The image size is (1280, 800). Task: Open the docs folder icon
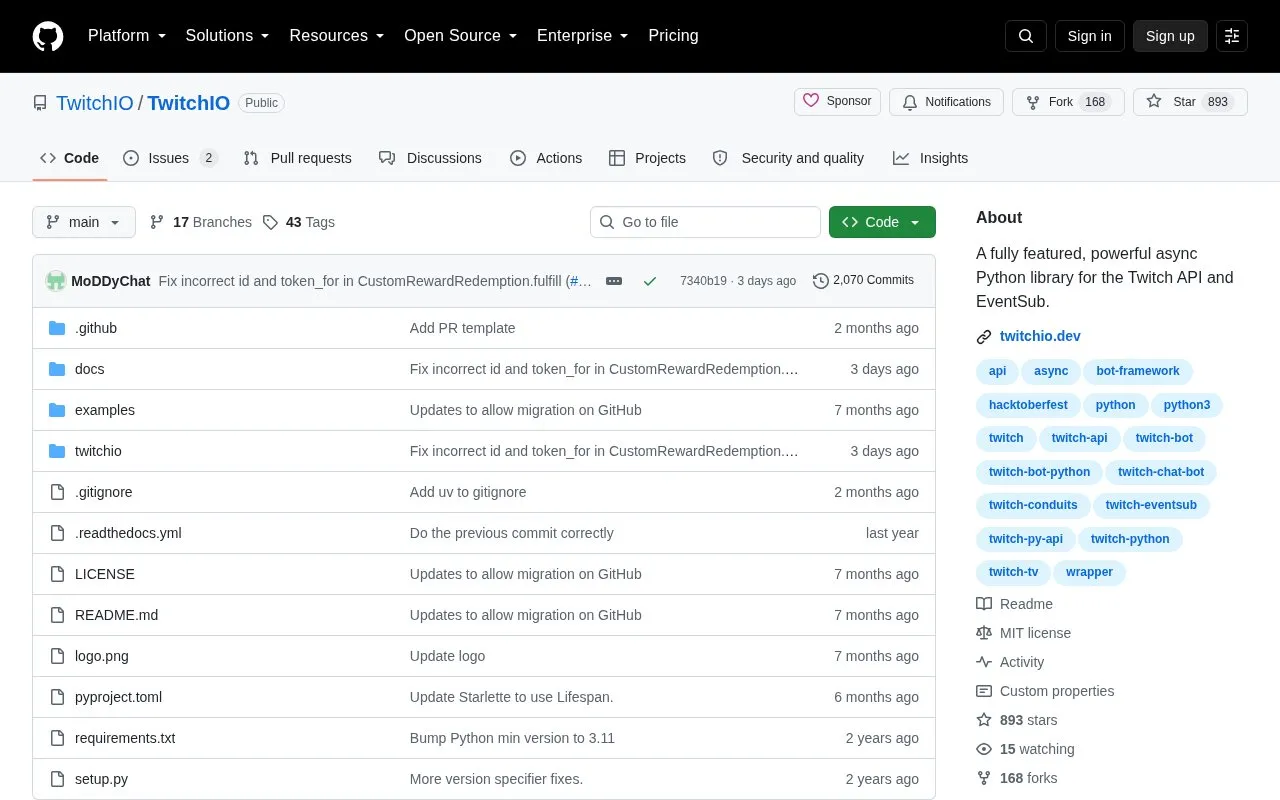(57, 369)
